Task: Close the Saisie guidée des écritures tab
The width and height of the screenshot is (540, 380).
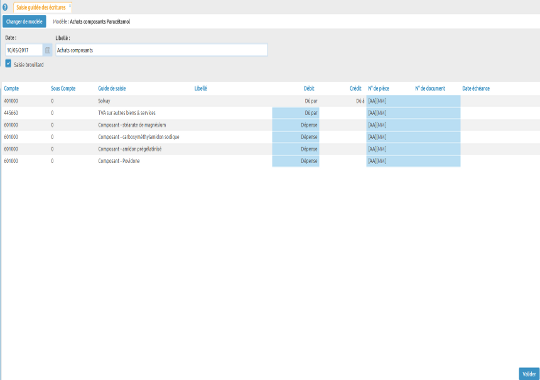Action: [x=70, y=6]
